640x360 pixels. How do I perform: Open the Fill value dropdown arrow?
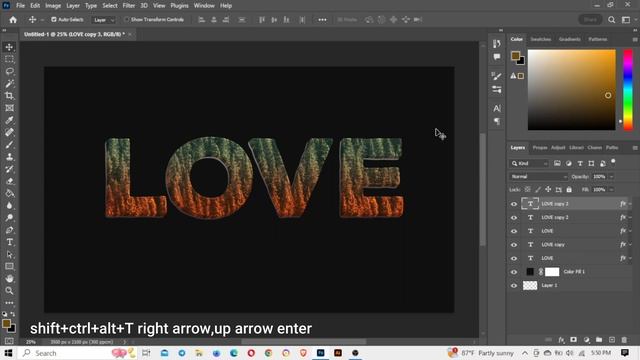[x=611, y=190]
